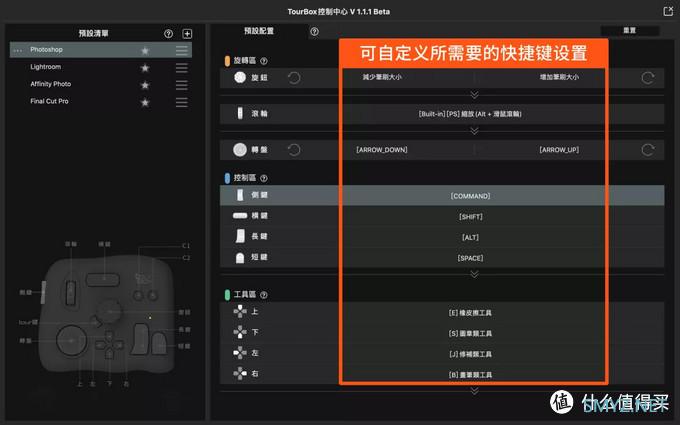The image size is (680, 425).
Task: Click counter-clockwise arrow icon in 旋鈕 row
Action: 294,78
